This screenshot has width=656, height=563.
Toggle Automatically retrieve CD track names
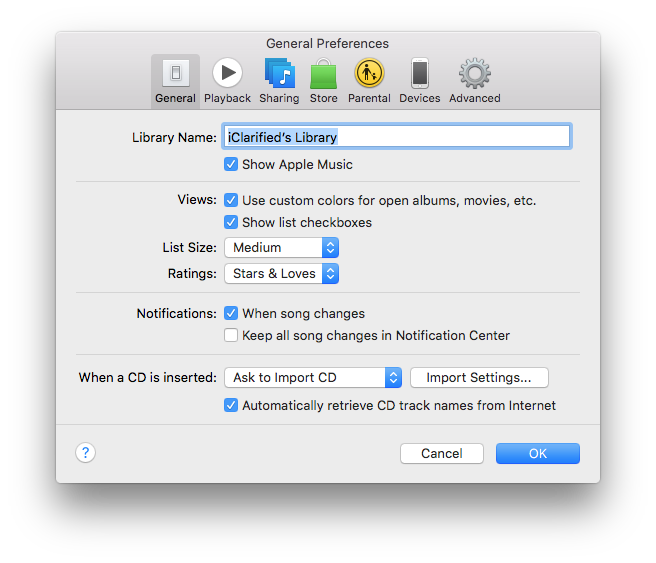(x=231, y=405)
